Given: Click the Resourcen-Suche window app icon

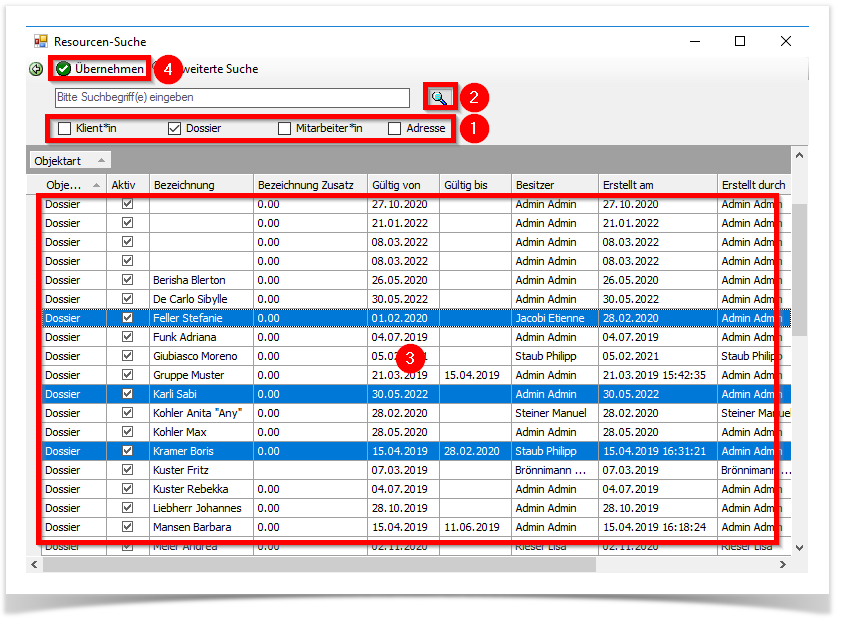Looking at the screenshot, I should click(x=41, y=41).
